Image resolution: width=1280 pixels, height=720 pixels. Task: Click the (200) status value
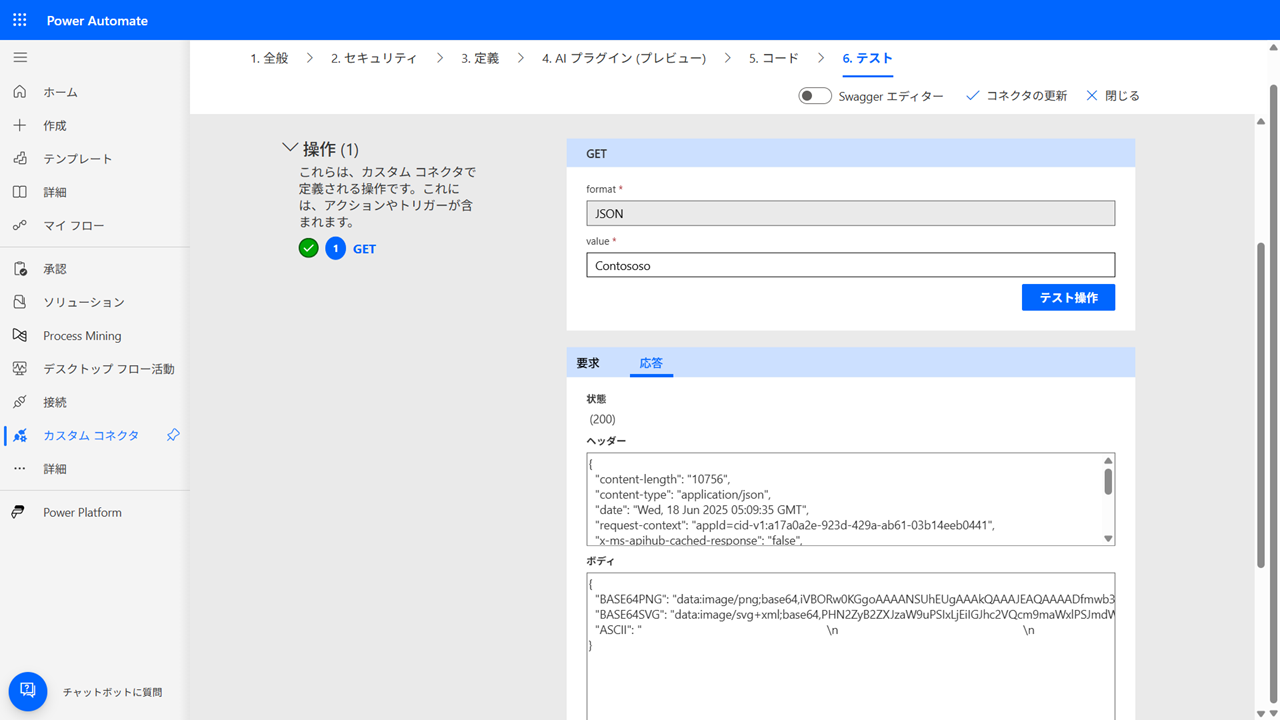click(603, 420)
